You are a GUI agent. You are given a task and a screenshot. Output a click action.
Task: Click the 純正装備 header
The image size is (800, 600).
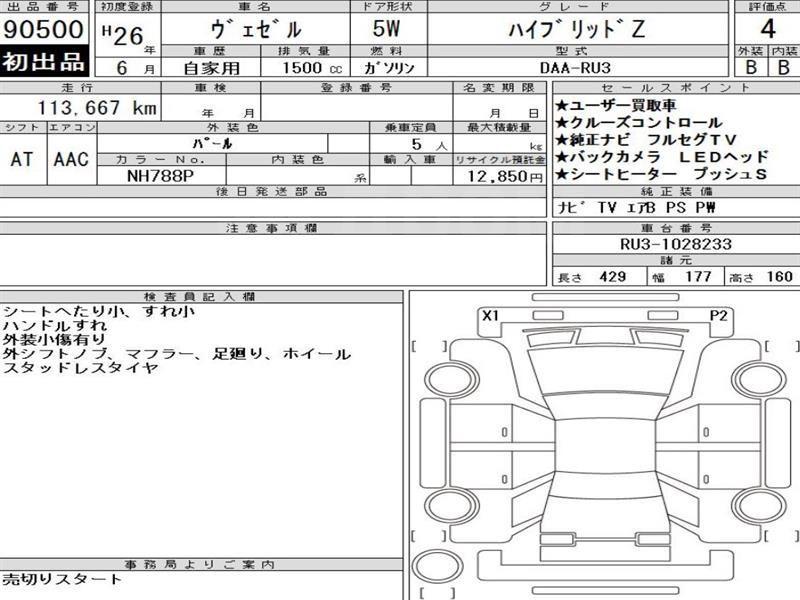676,192
